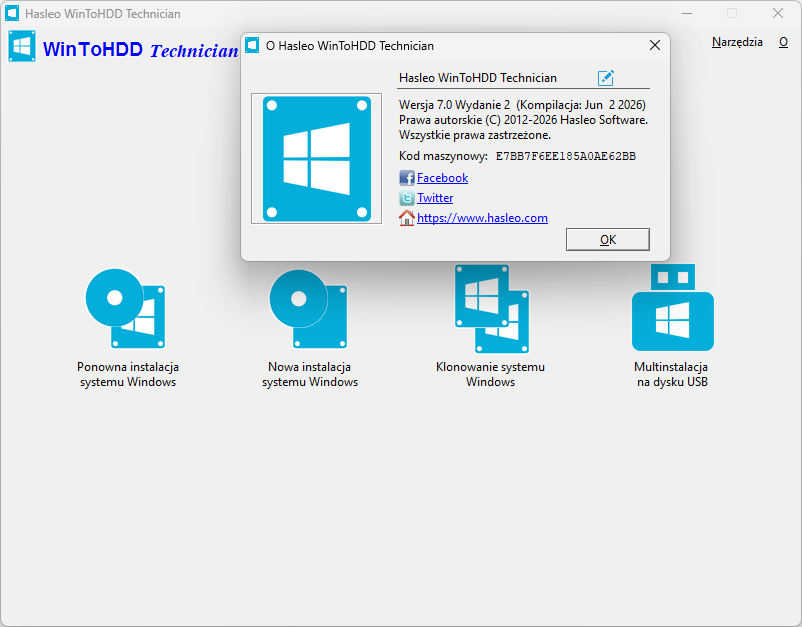802x627 pixels.
Task: Click the edit license pencil icon
Action: click(606, 78)
